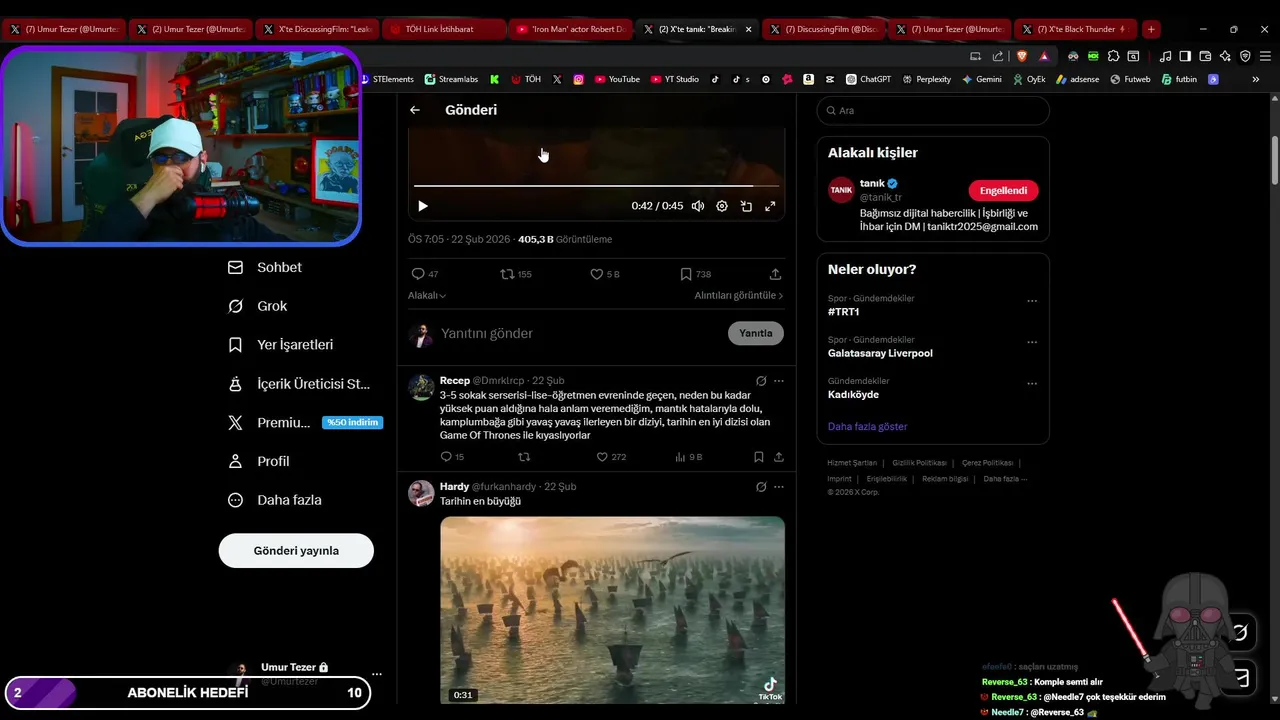This screenshot has height=720, width=1280.
Task: Open Grok in sidebar
Action: 258,306
